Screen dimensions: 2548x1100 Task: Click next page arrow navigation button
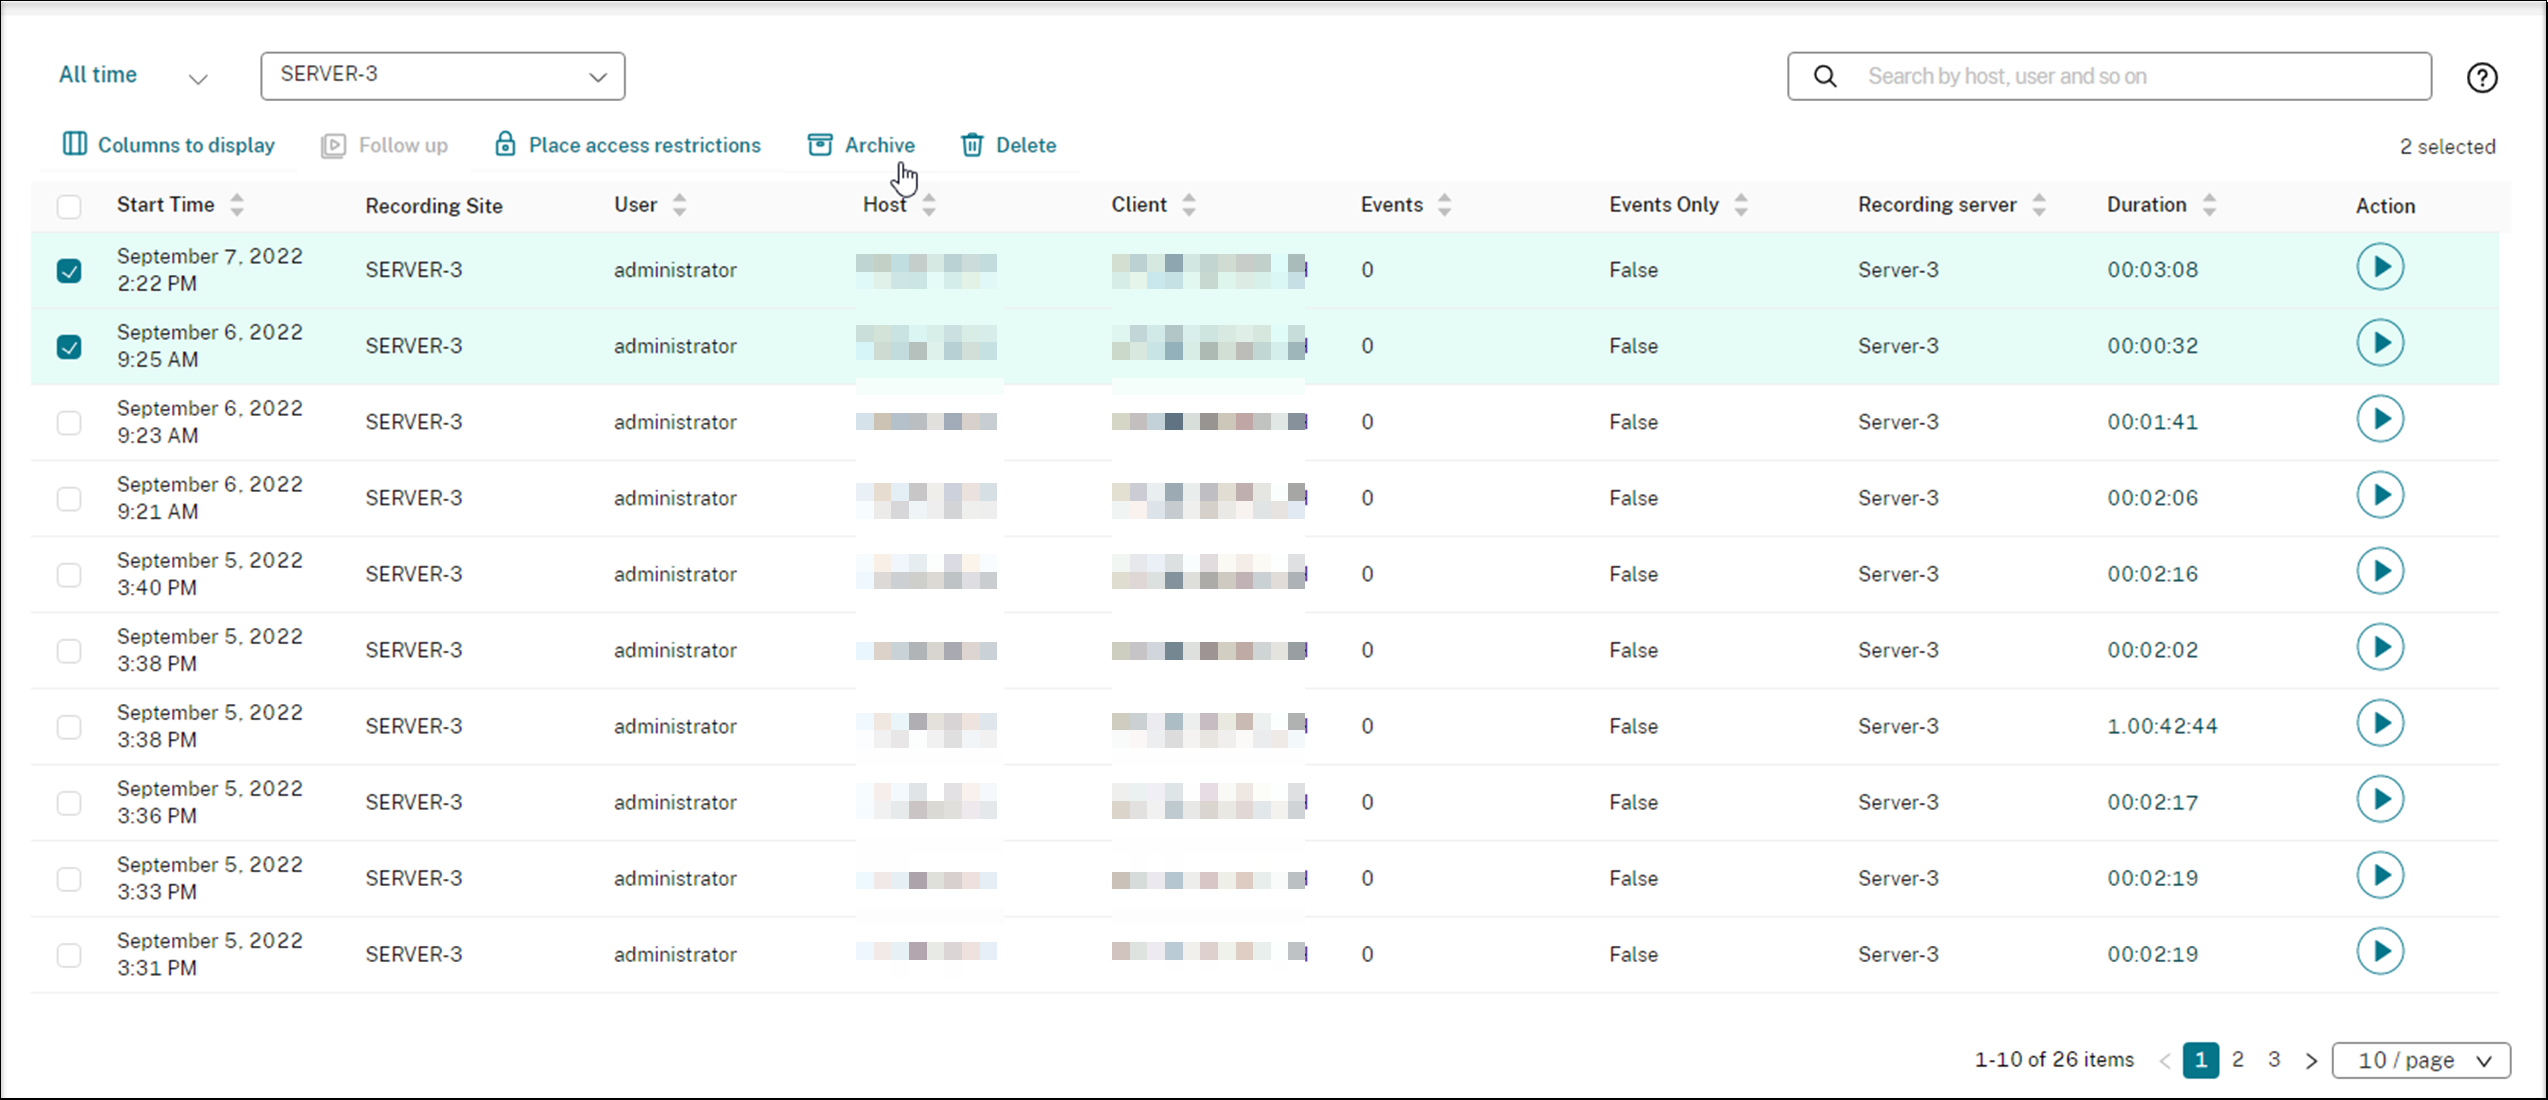tap(2312, 1059)
